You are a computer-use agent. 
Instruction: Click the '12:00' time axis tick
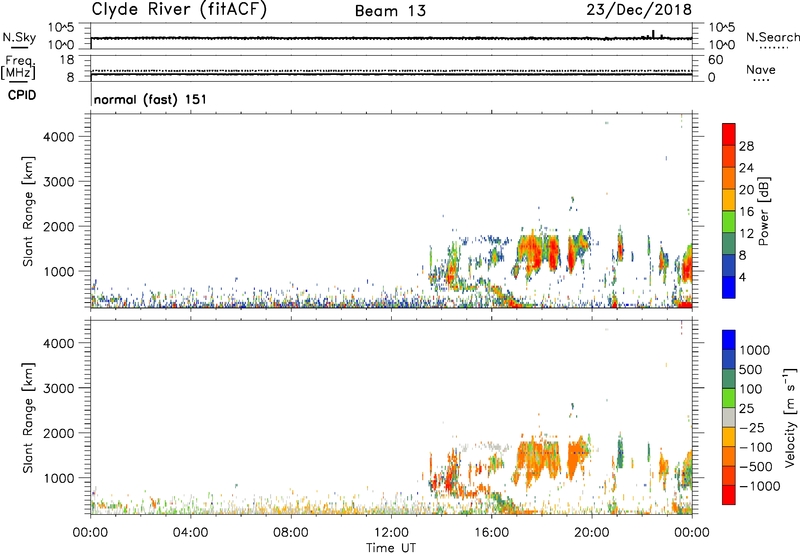tap(391, 533)
